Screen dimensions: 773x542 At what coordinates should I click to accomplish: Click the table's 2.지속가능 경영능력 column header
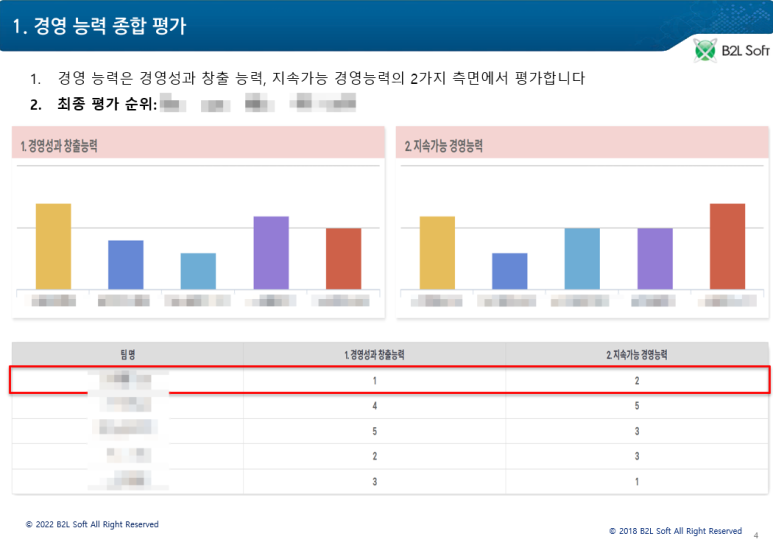637,354
